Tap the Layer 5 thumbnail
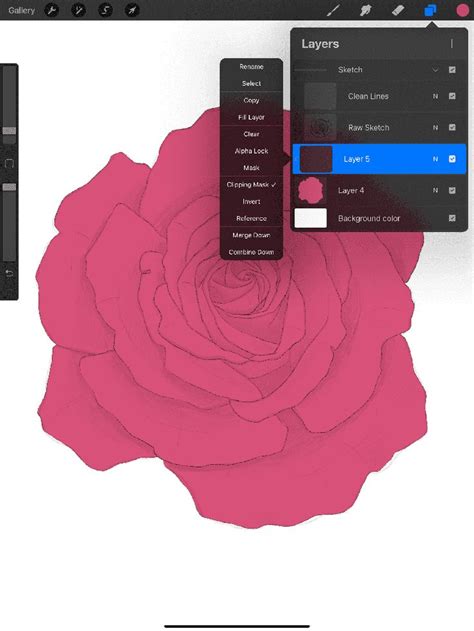This screenshot has width=474, height=631. point(316,159)
